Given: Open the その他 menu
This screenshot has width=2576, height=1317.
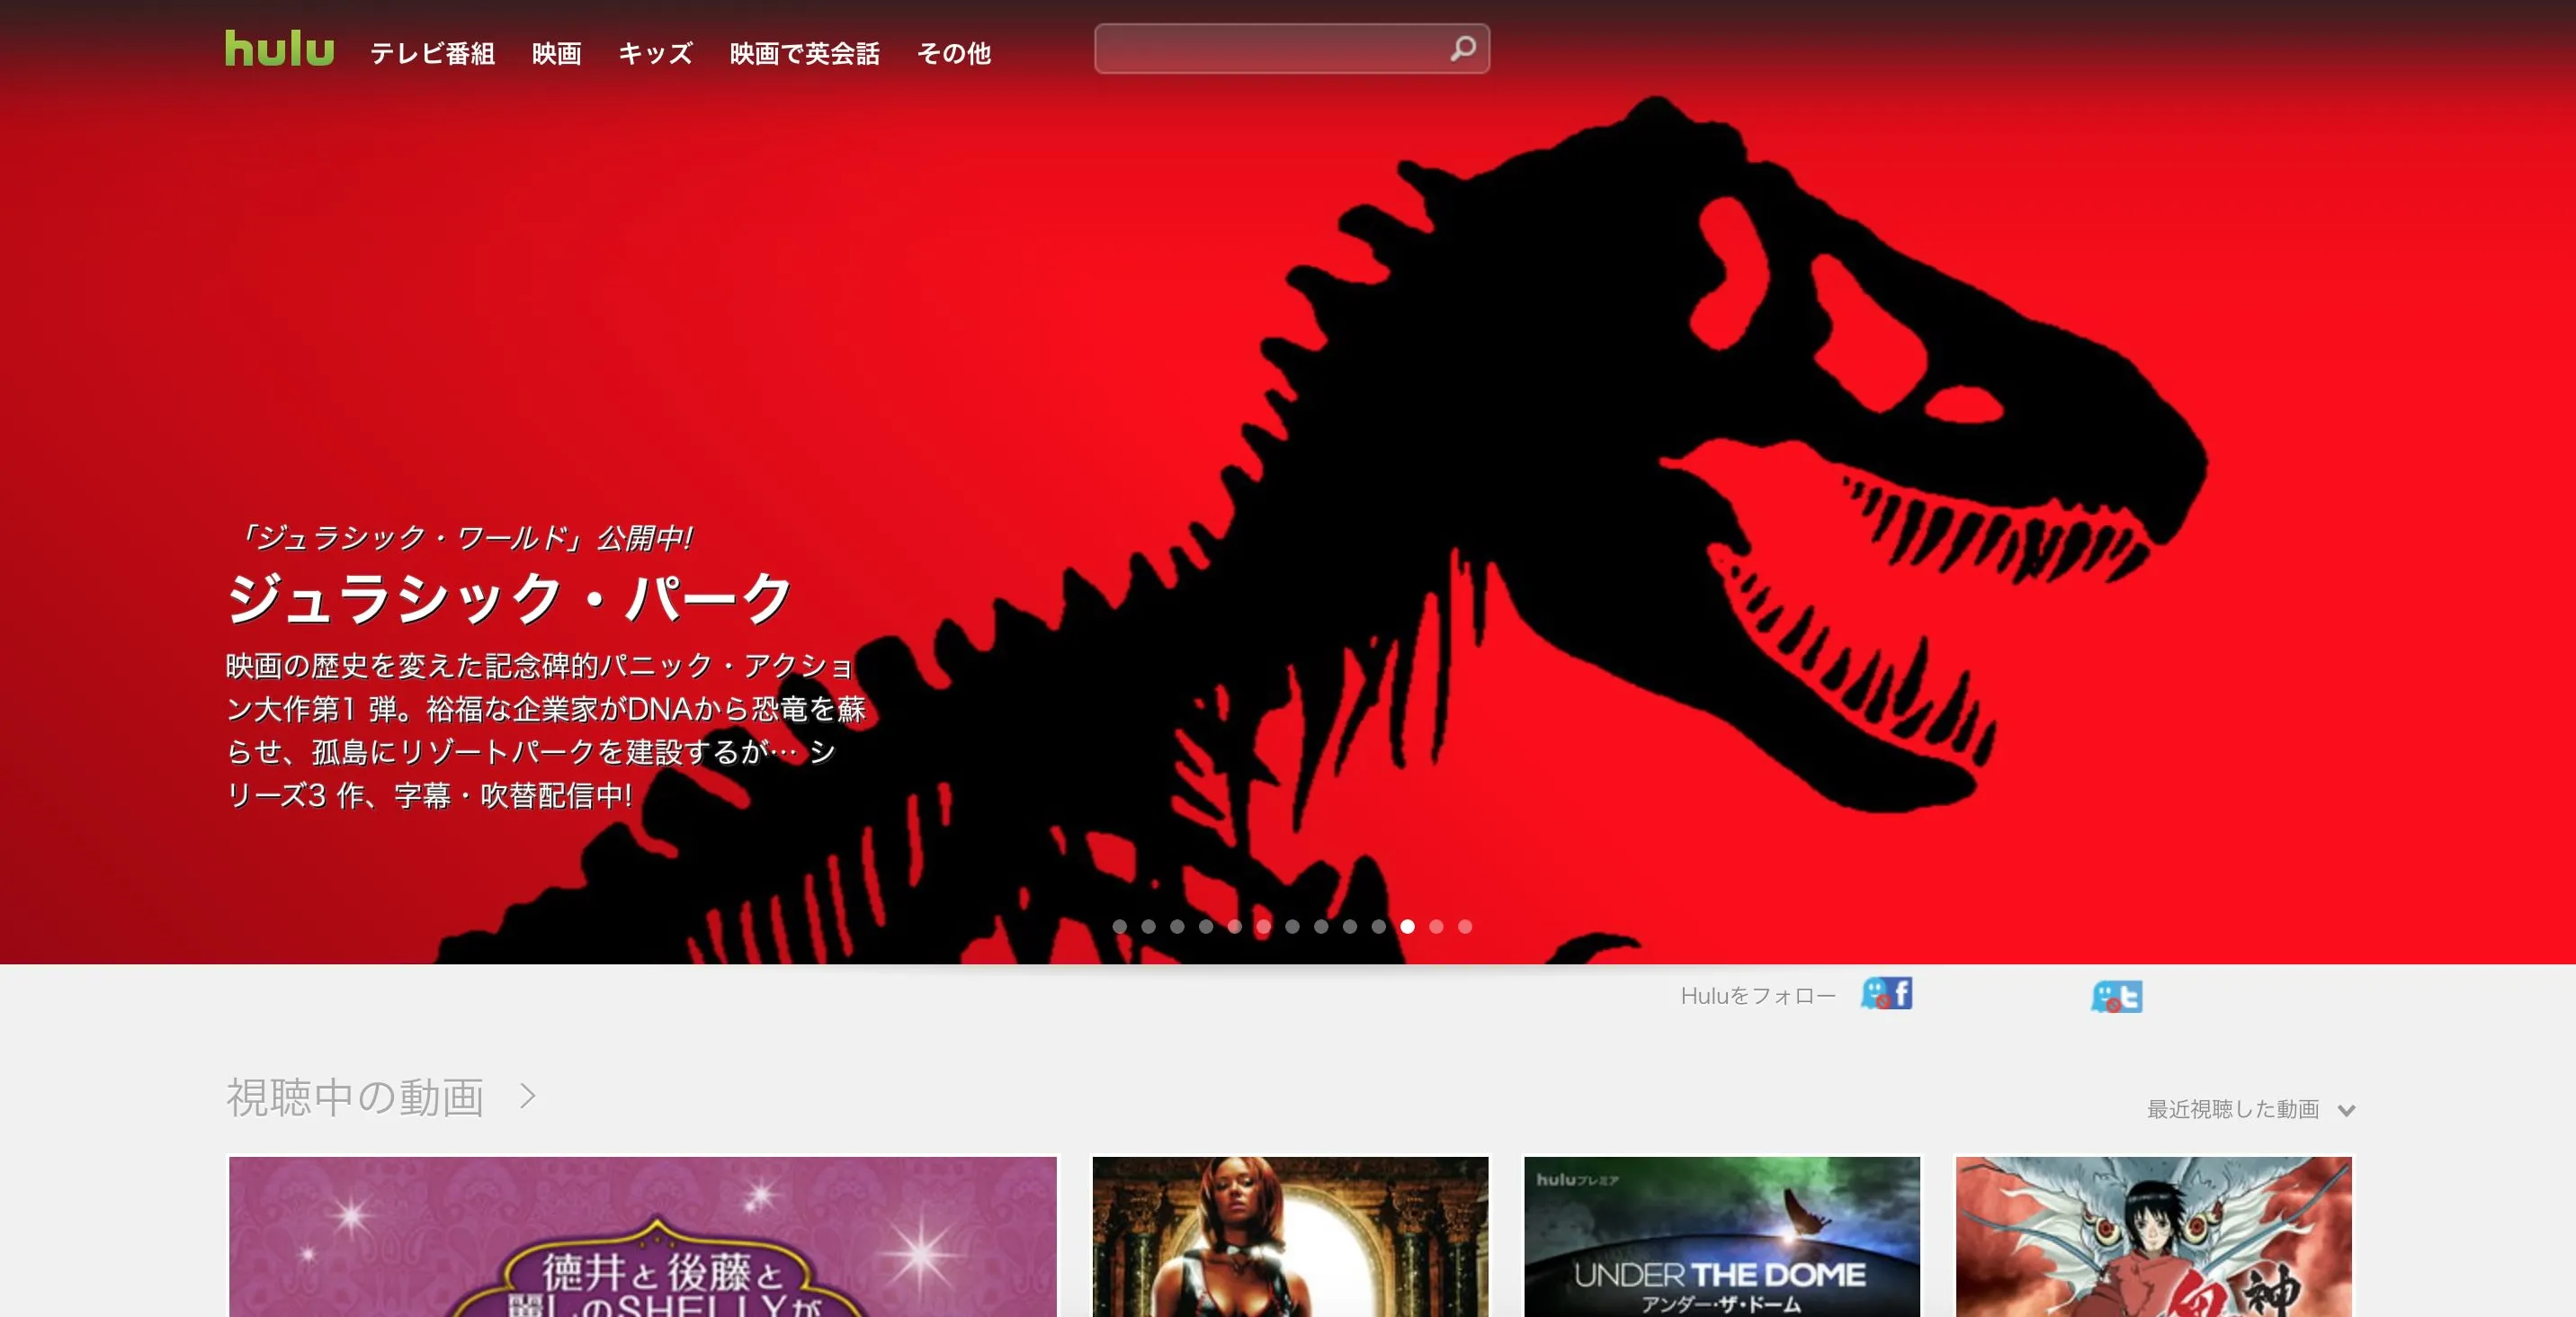Looking at the screenshot, I should point(953,53).
